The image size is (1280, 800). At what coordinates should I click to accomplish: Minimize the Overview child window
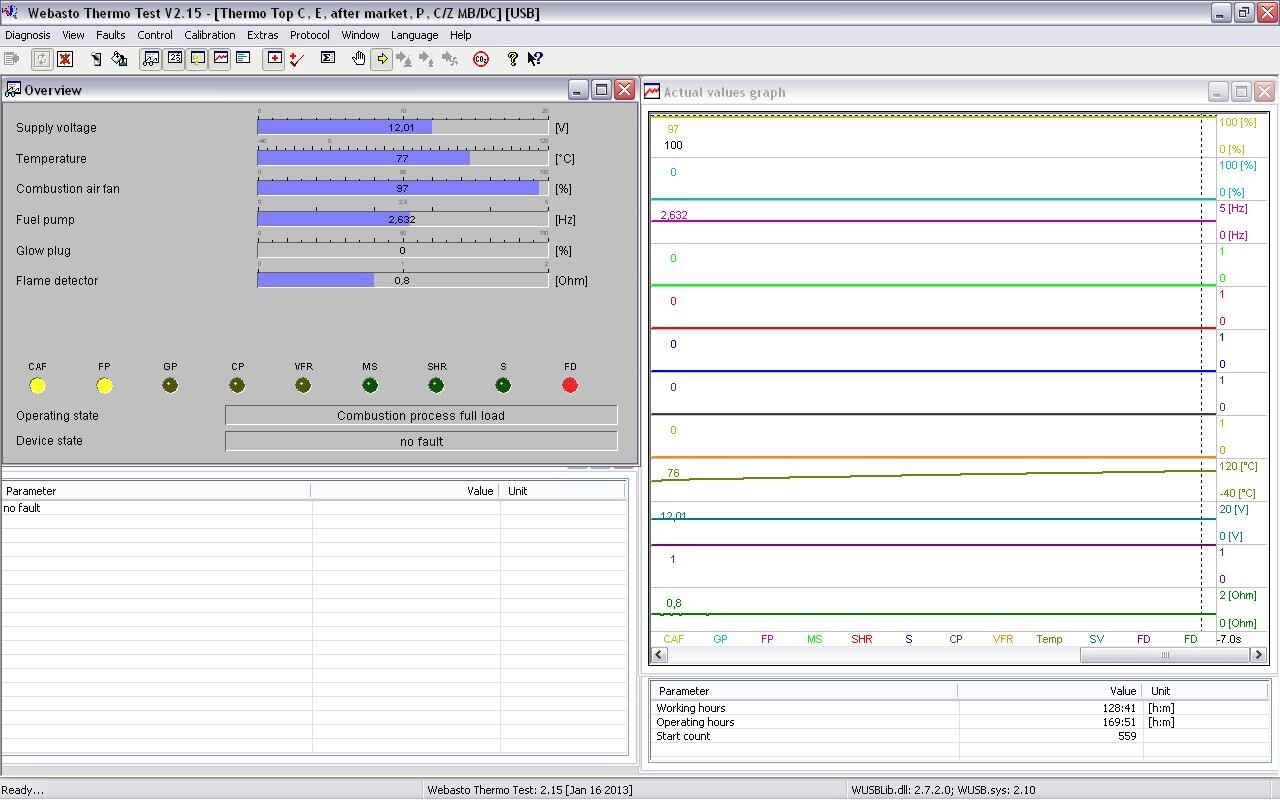pyautogui.click(x=578, y=90)
